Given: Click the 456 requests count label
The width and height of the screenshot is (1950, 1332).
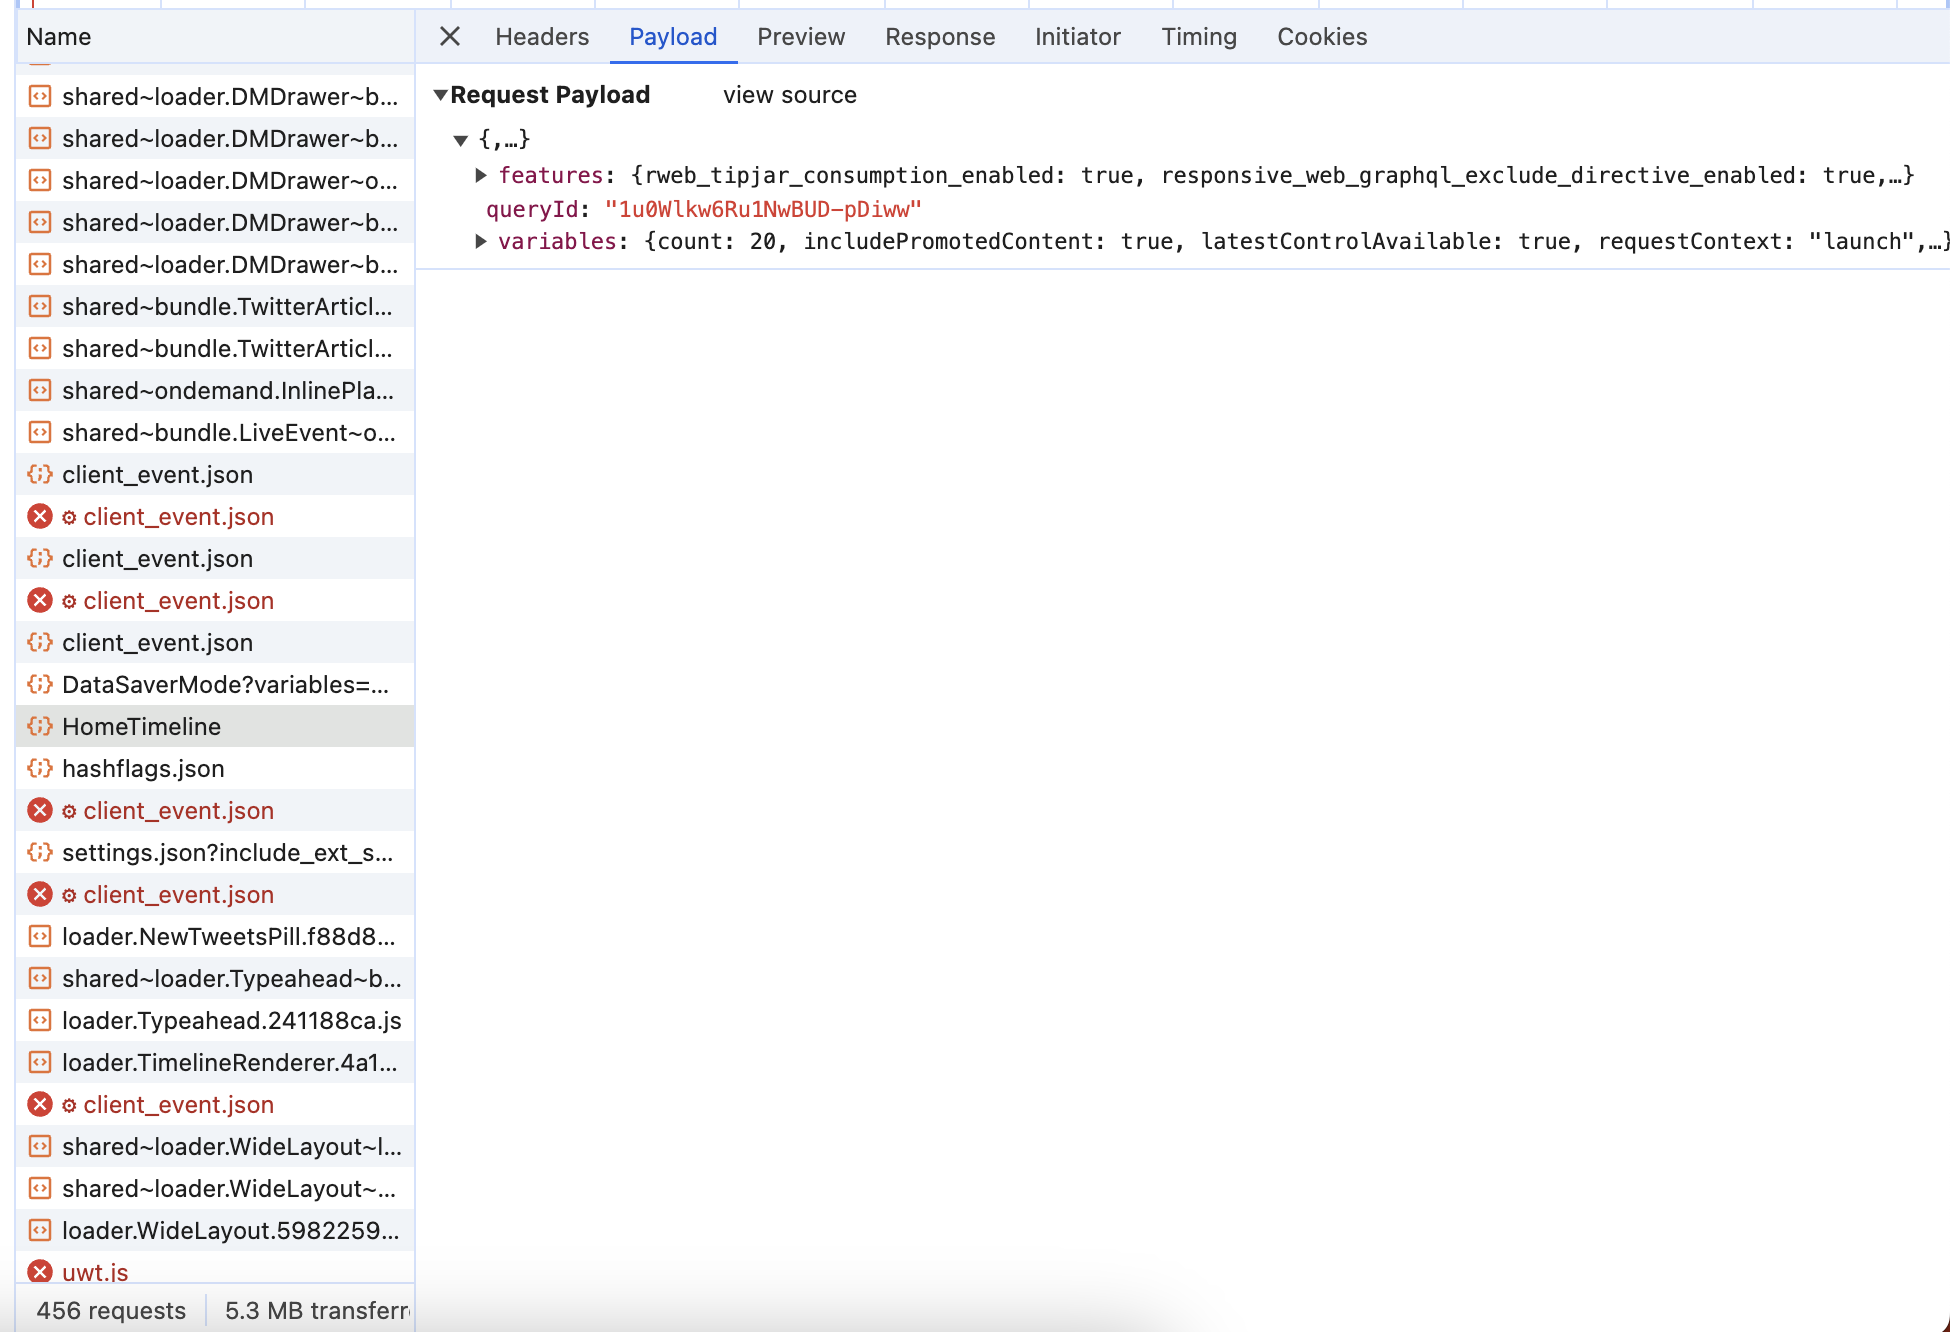Looking at the screenshot, I should coord(110,1310).
